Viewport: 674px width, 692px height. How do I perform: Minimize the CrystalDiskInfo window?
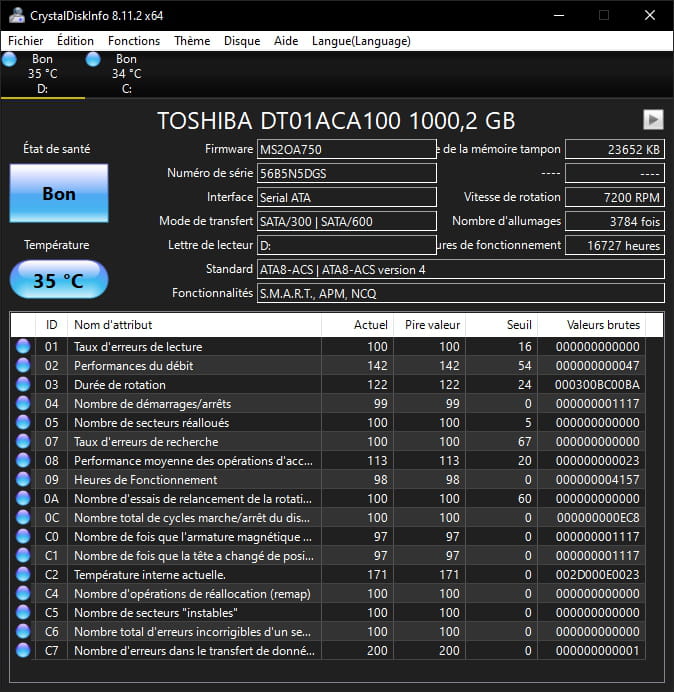pos(559,15)
